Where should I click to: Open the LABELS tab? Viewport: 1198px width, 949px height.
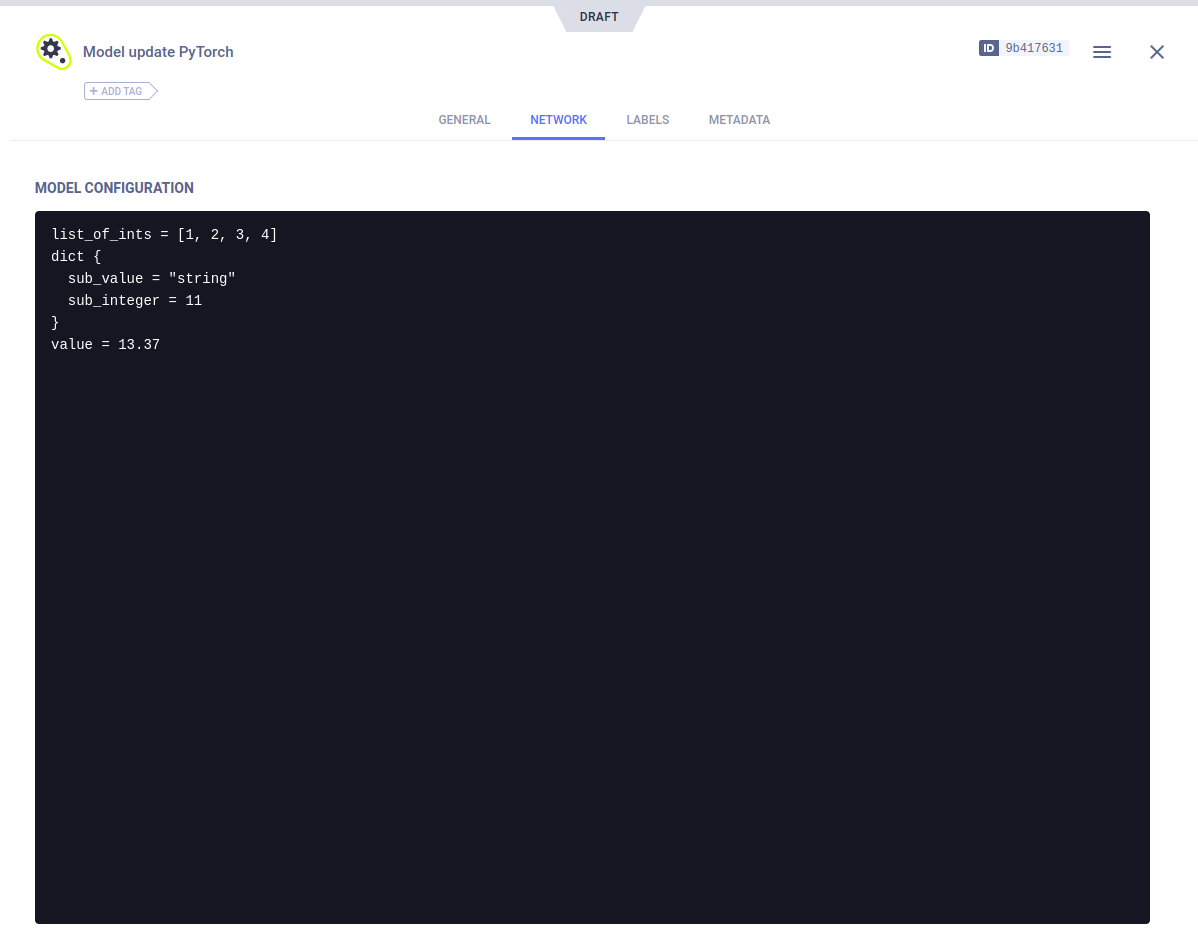(x=647, y=119)
